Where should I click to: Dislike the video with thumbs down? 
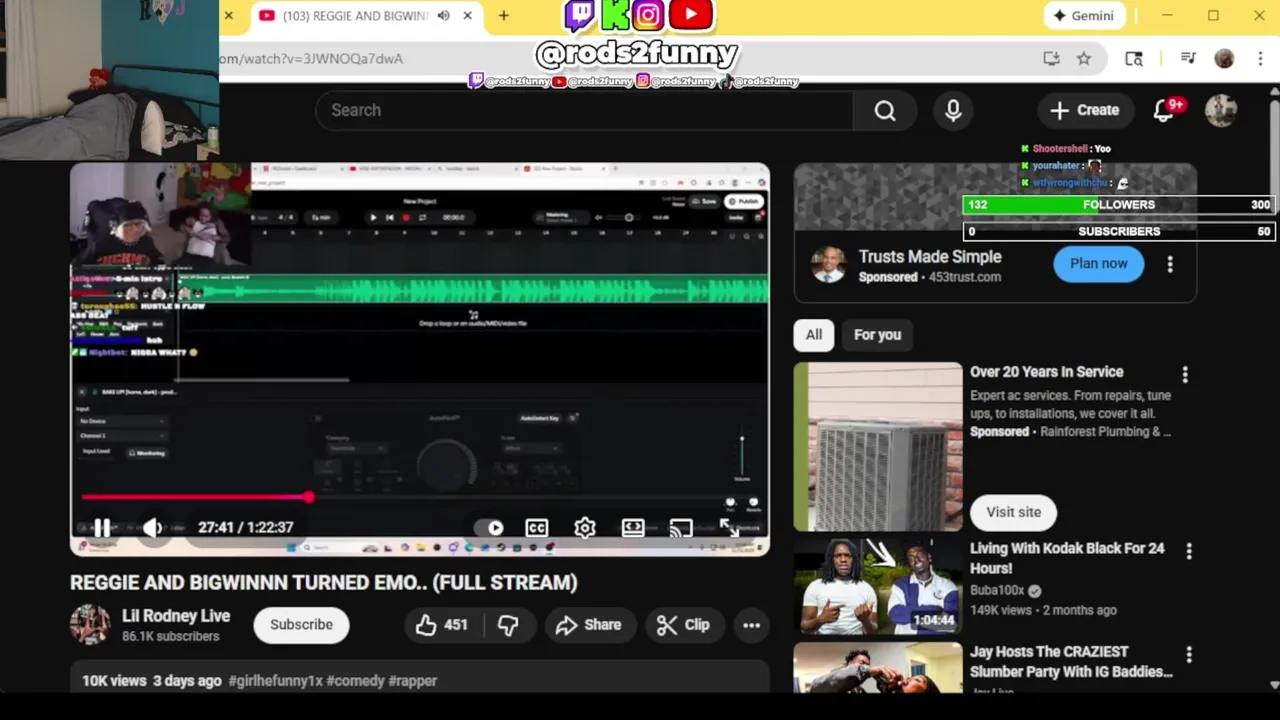[x=508, y=625]
